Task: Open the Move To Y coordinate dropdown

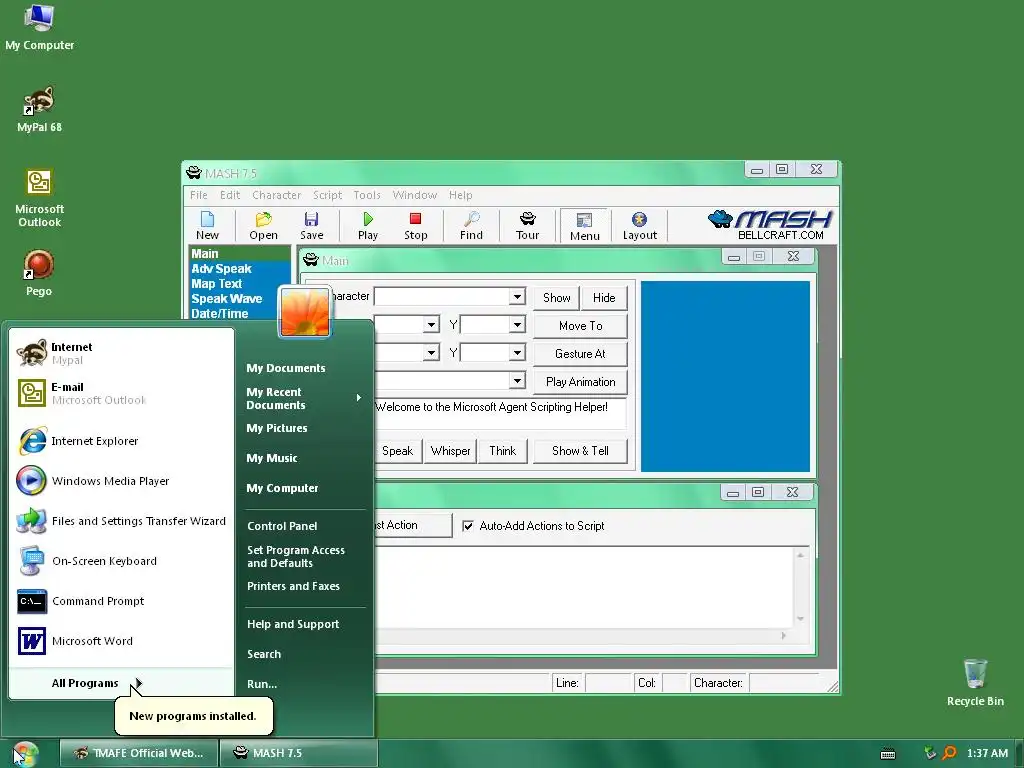Action: click(x=517, y=325)
